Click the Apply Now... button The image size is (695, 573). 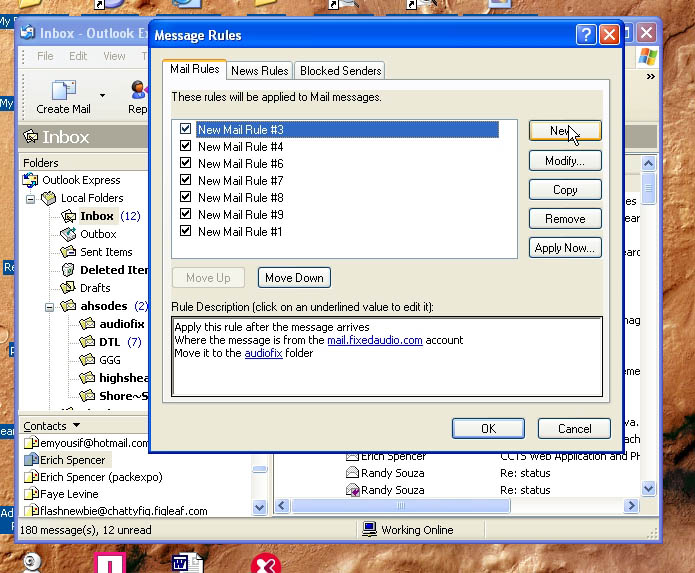coord(565,248)
